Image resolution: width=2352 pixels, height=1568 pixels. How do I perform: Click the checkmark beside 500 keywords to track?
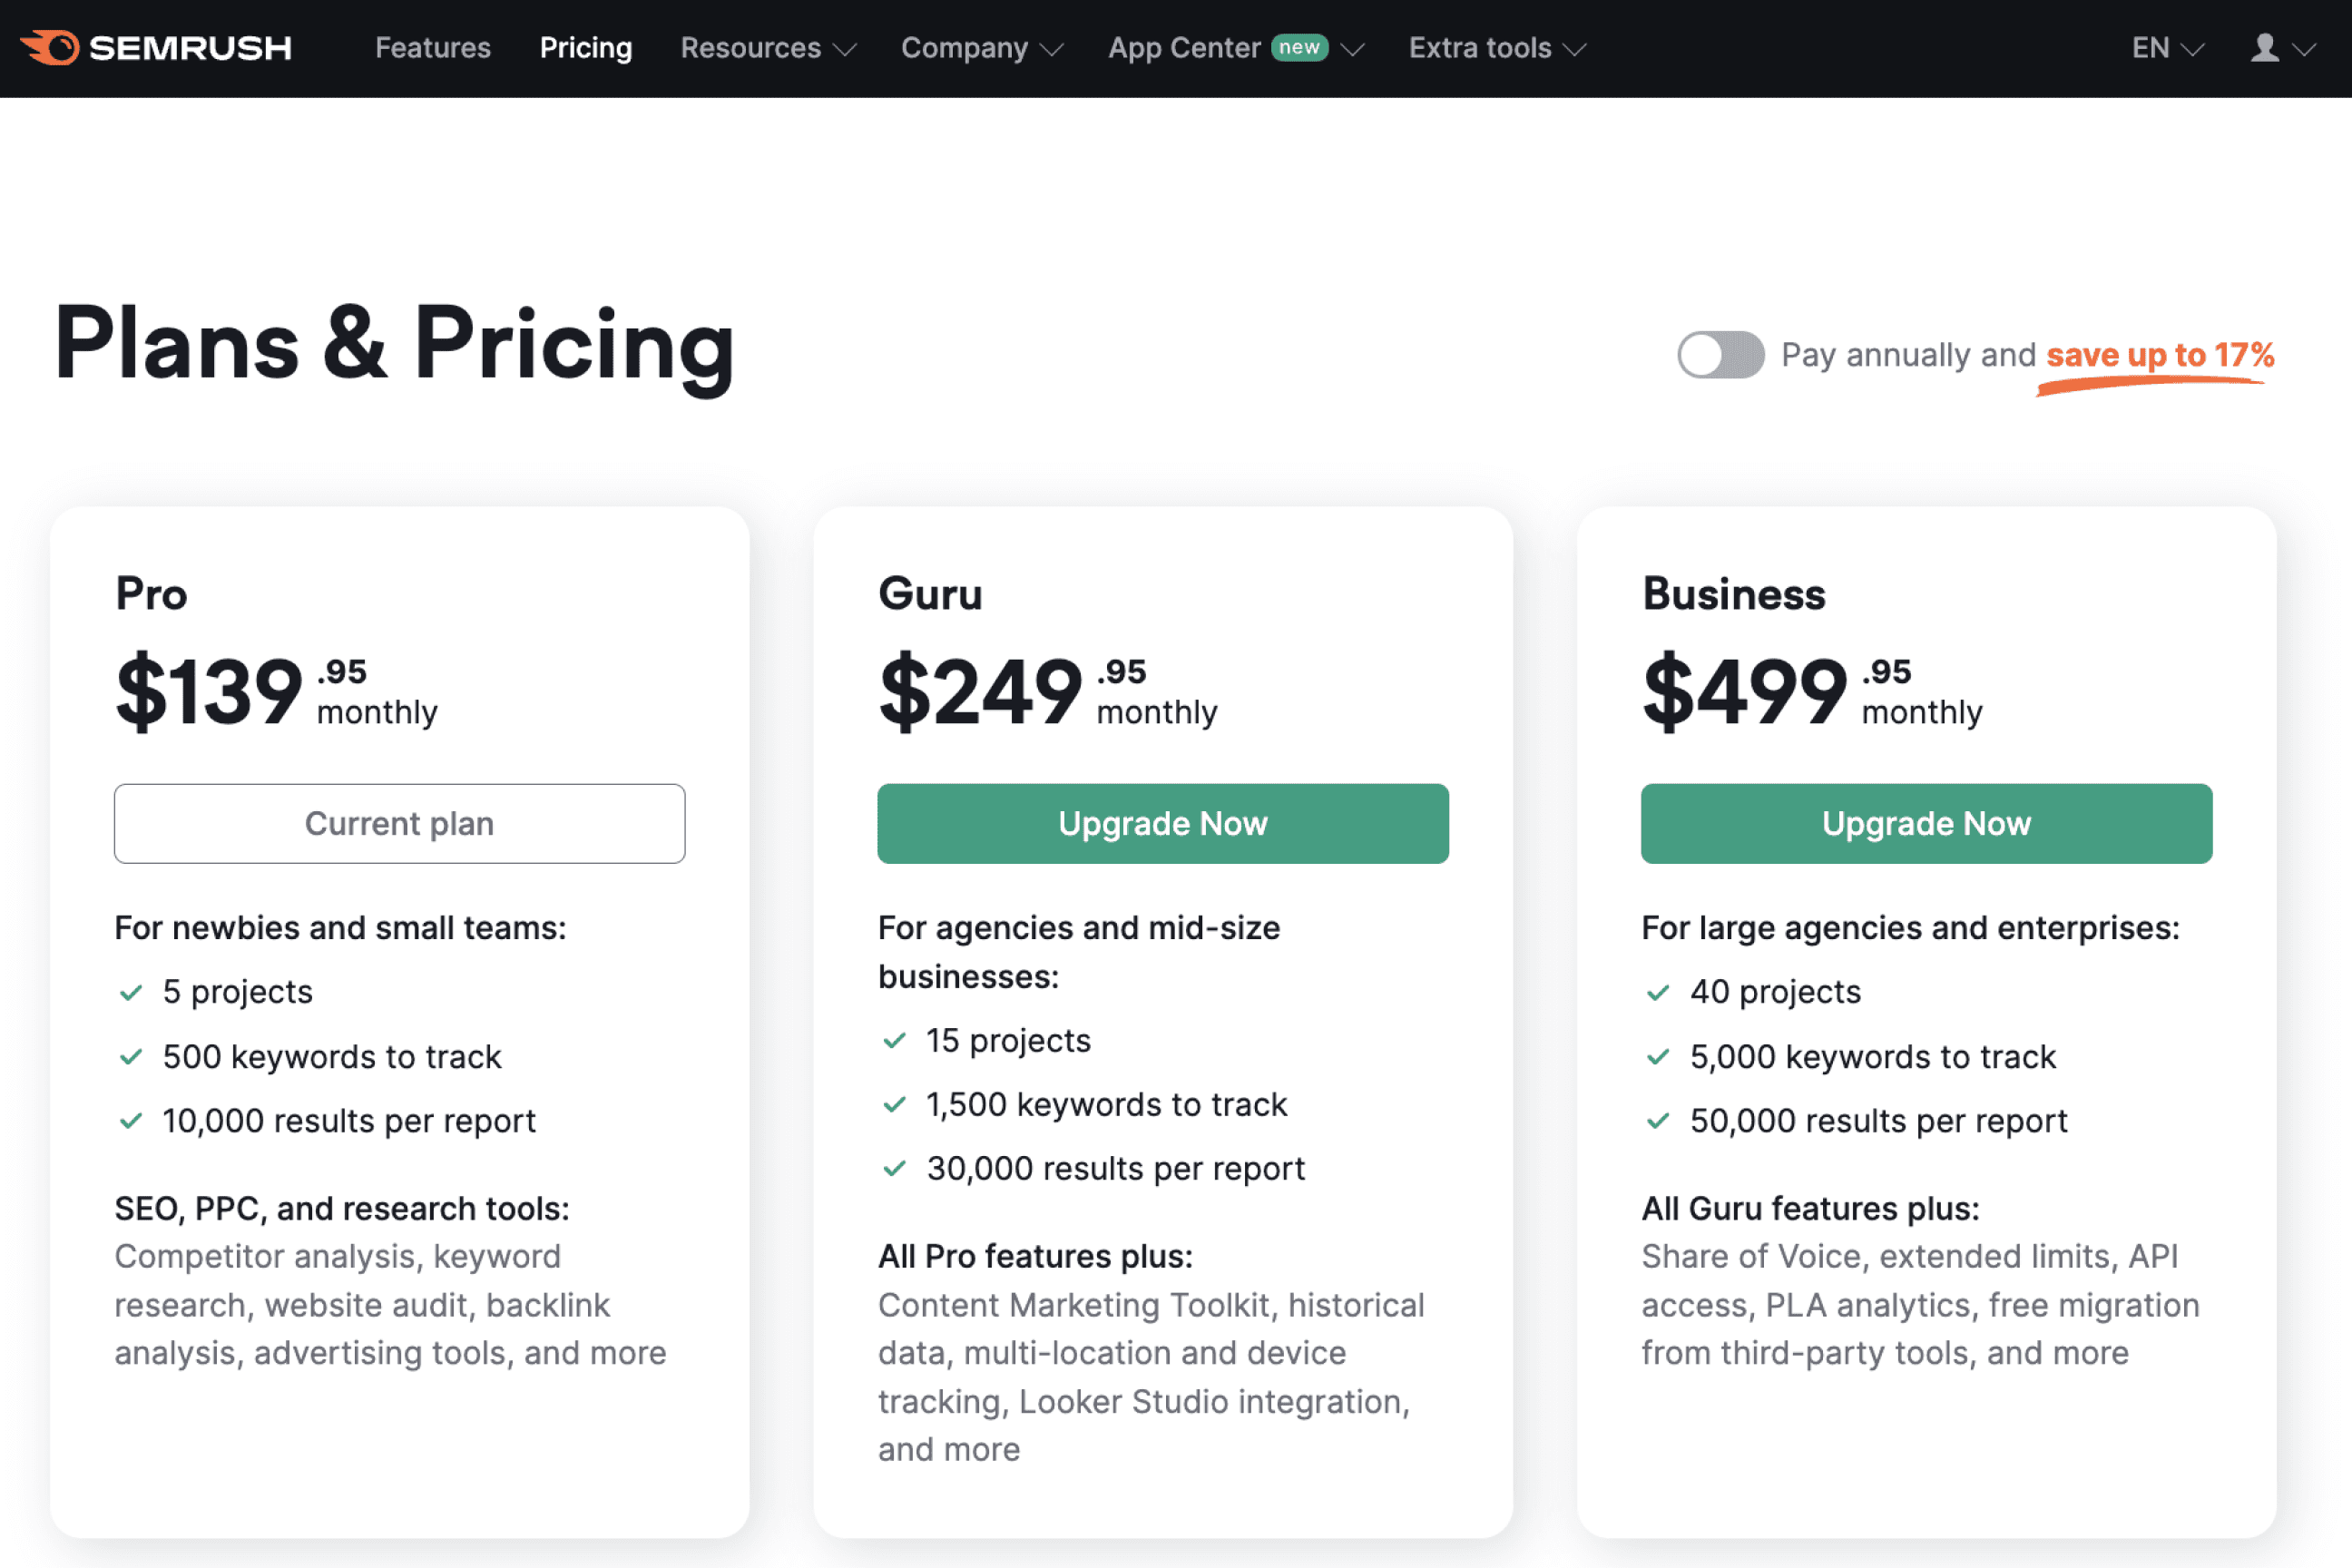coord(131,1056)
